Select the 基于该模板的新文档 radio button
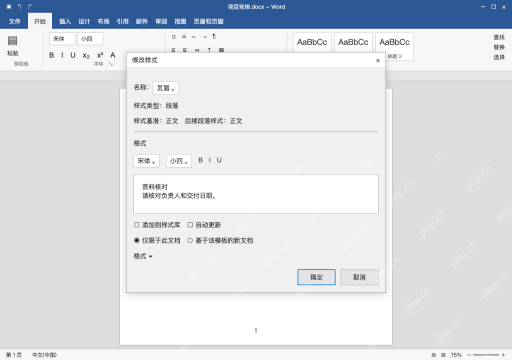The height and width of the screenshot is (360, 512). pos(190,240)
